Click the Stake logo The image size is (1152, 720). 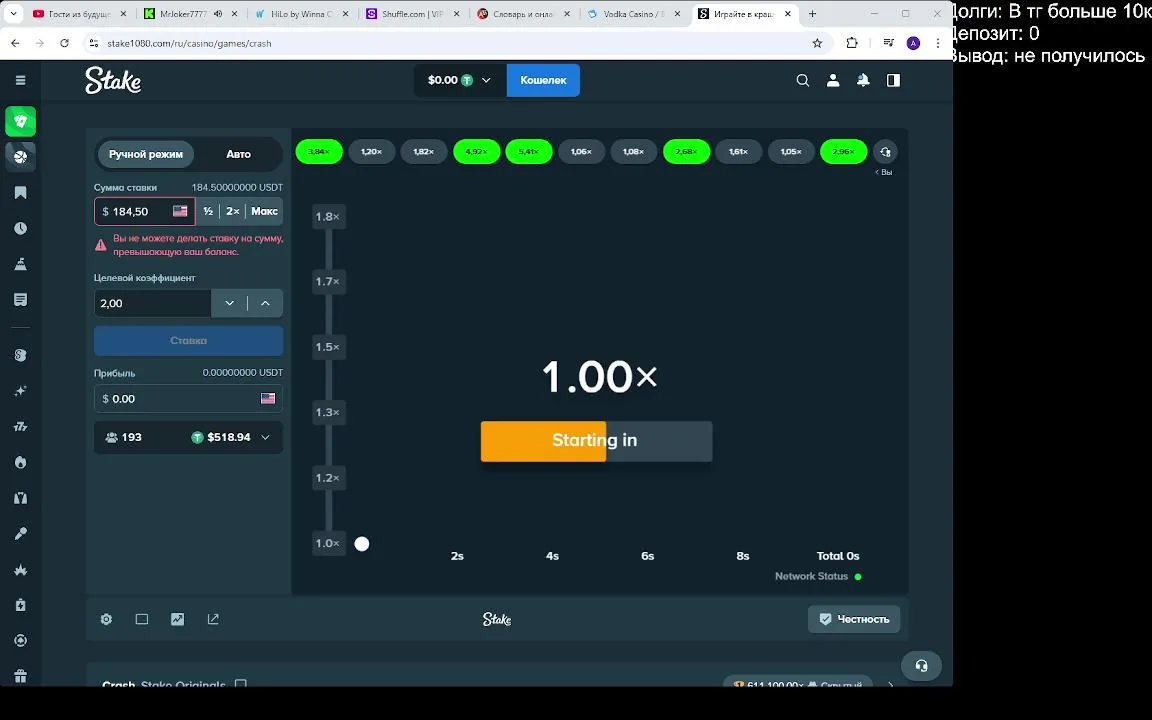112,80
